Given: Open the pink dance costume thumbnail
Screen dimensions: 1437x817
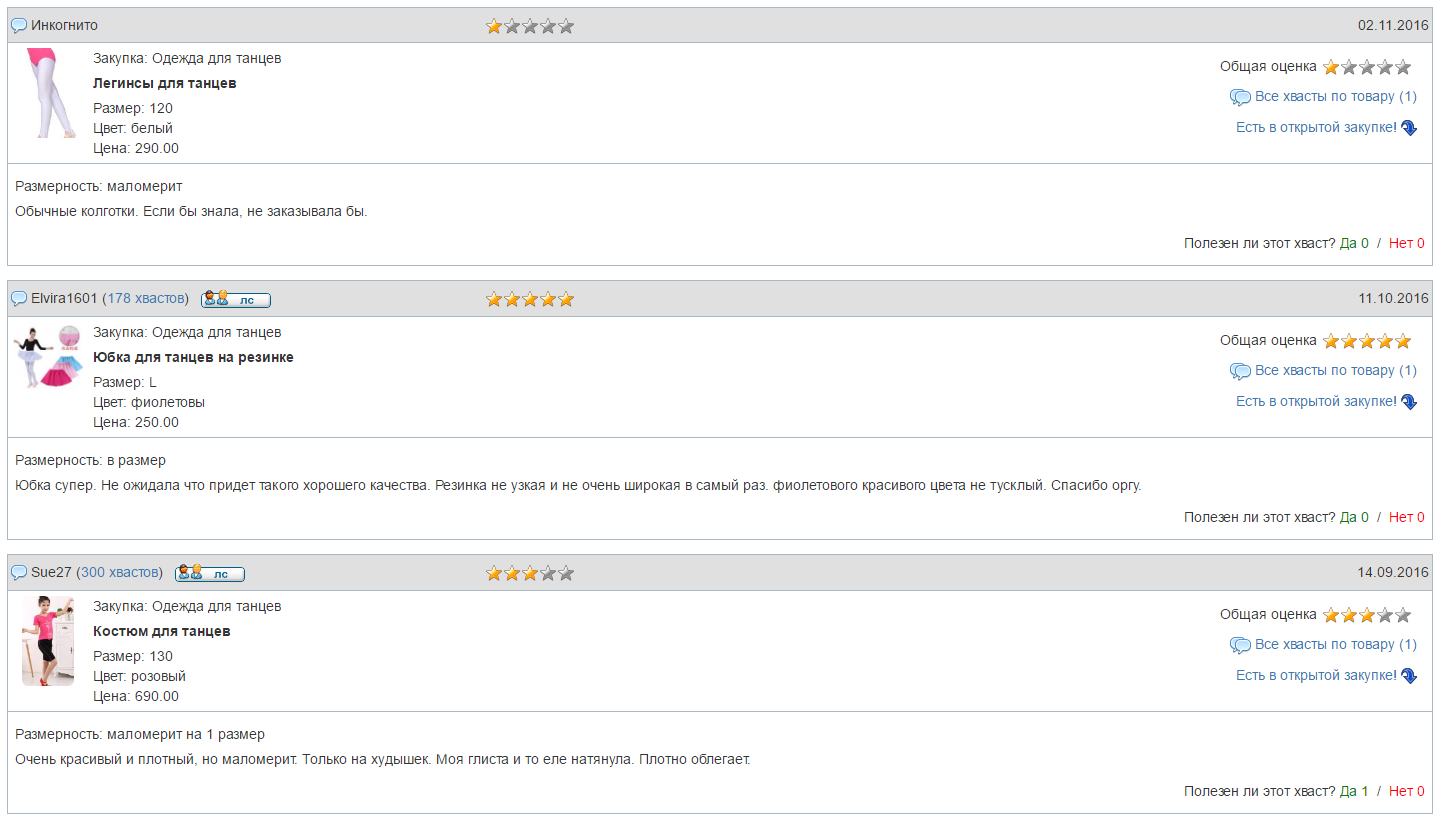Looking at the screenshot, I should tap(48, 641).
